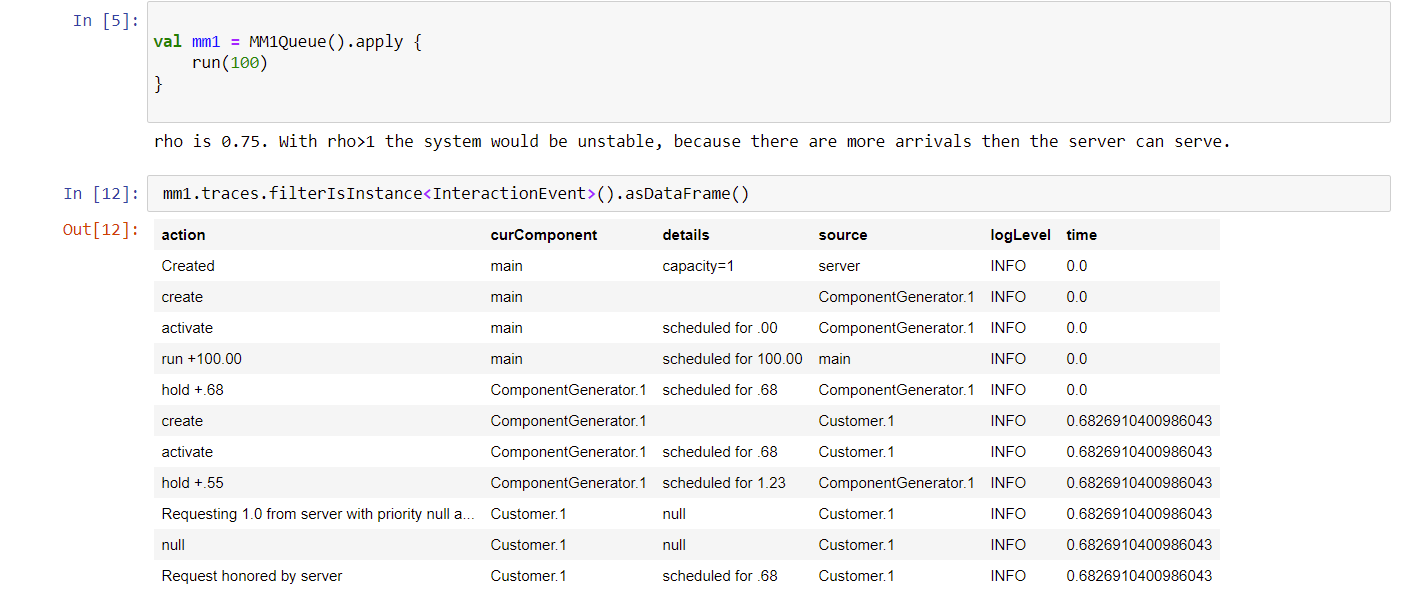Click the filterIsInstance code cell

coord(768,194)
